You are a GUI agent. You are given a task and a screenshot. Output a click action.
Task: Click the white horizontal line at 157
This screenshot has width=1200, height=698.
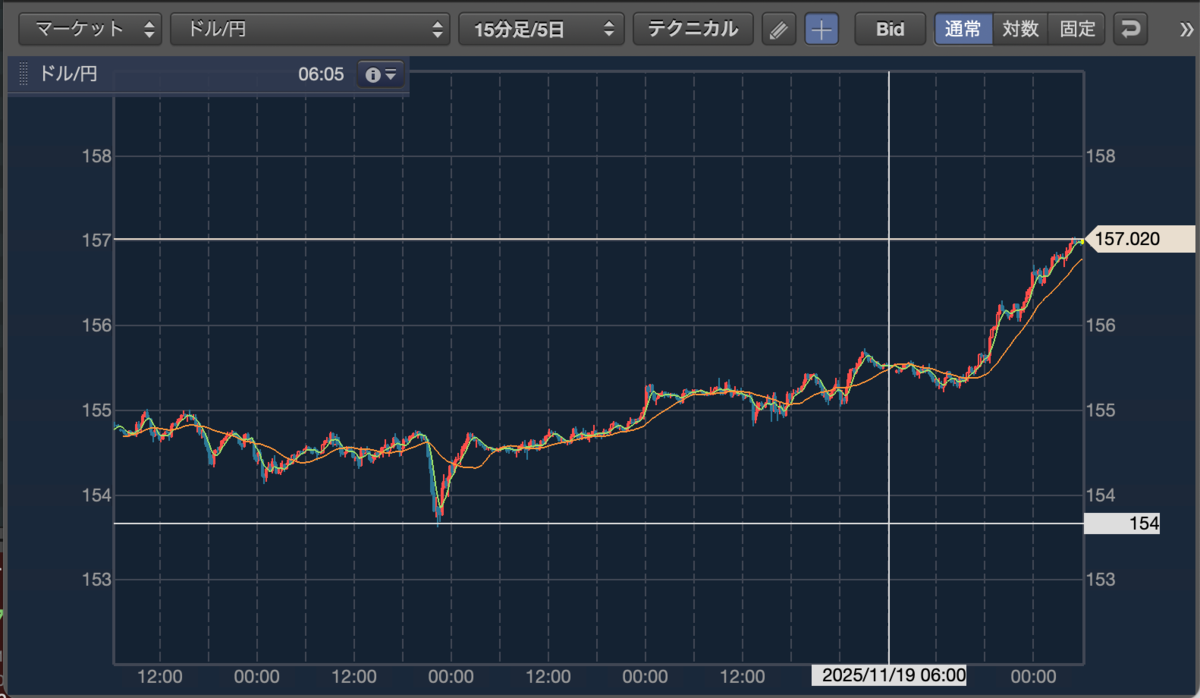pos(600,239)
